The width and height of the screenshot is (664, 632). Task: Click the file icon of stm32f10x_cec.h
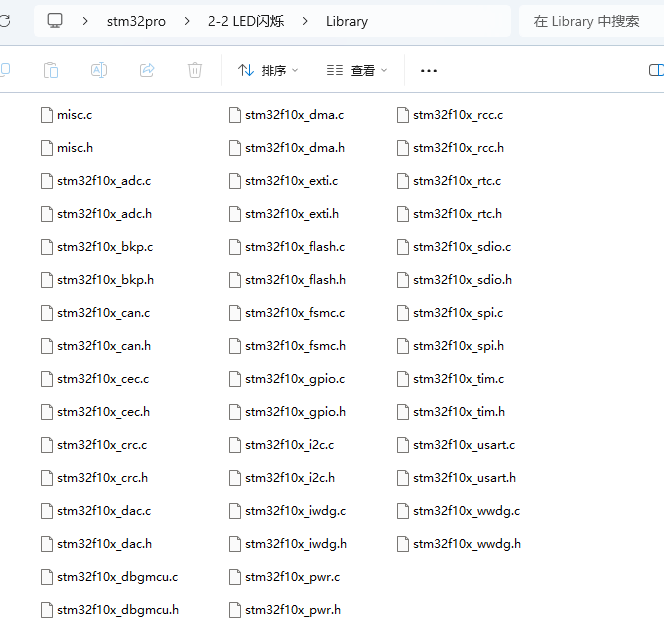coord(47,412)
